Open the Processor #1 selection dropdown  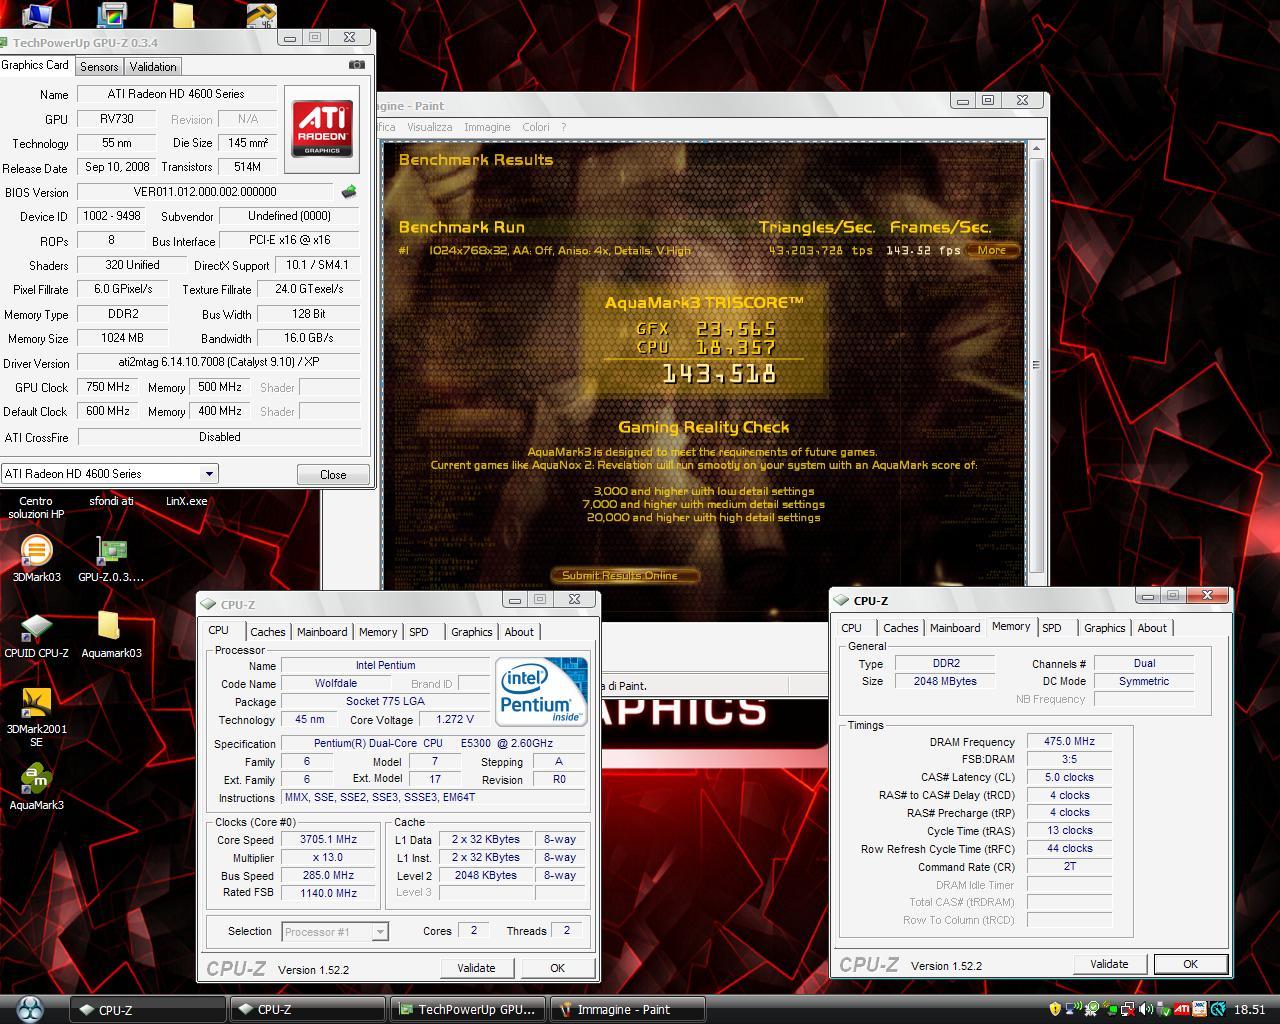click(x=379, y=932)
